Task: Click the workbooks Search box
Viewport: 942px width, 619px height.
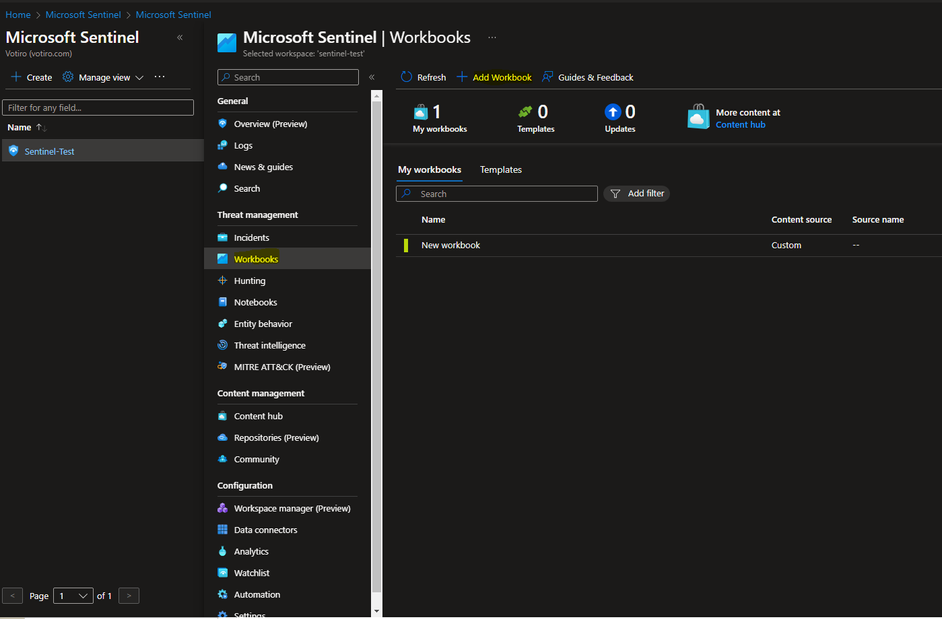Action: [x=497, y=194]
